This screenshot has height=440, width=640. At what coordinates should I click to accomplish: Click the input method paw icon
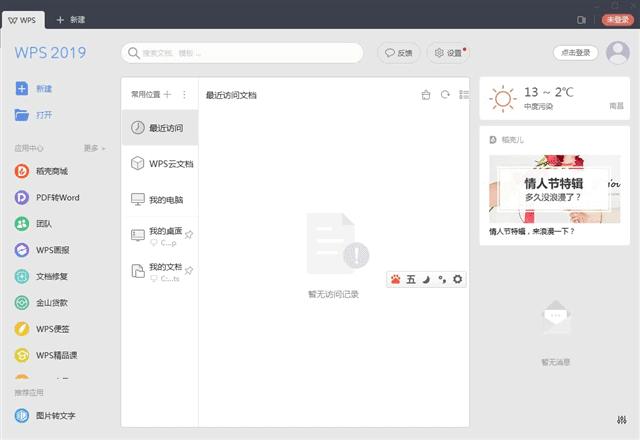[396, 279]
